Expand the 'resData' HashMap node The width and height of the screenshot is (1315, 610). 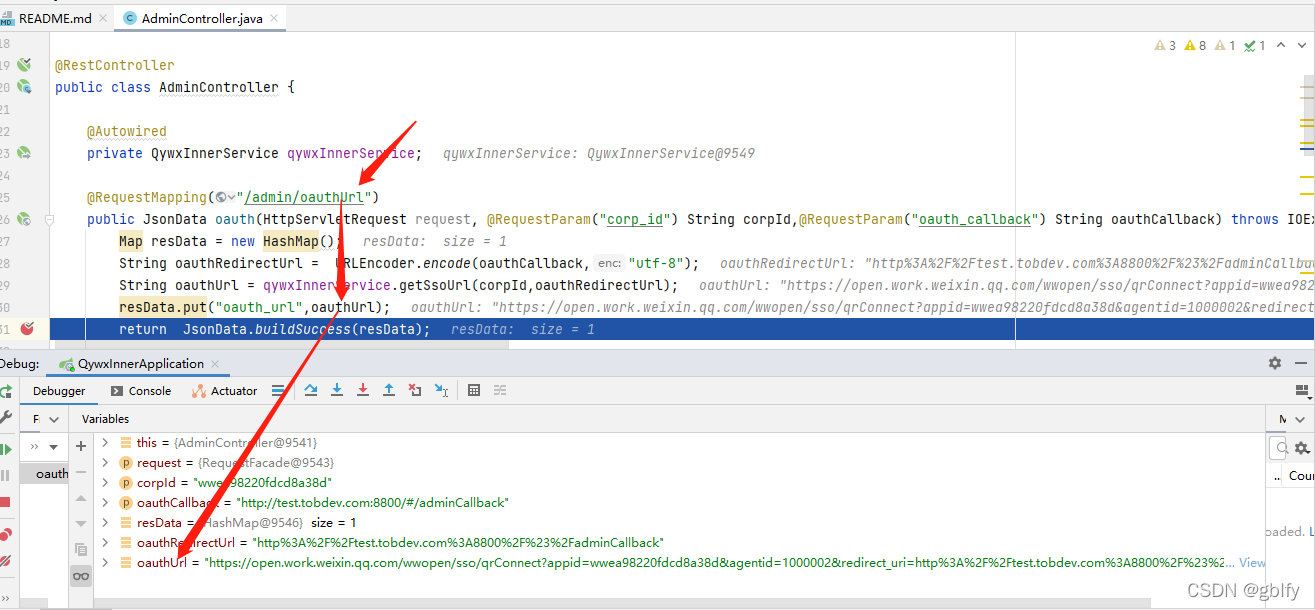click(106, 522)
